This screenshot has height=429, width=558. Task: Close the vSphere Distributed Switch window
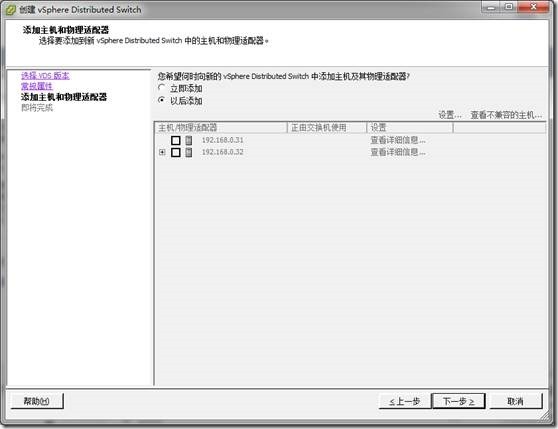[x=533, y=7]
